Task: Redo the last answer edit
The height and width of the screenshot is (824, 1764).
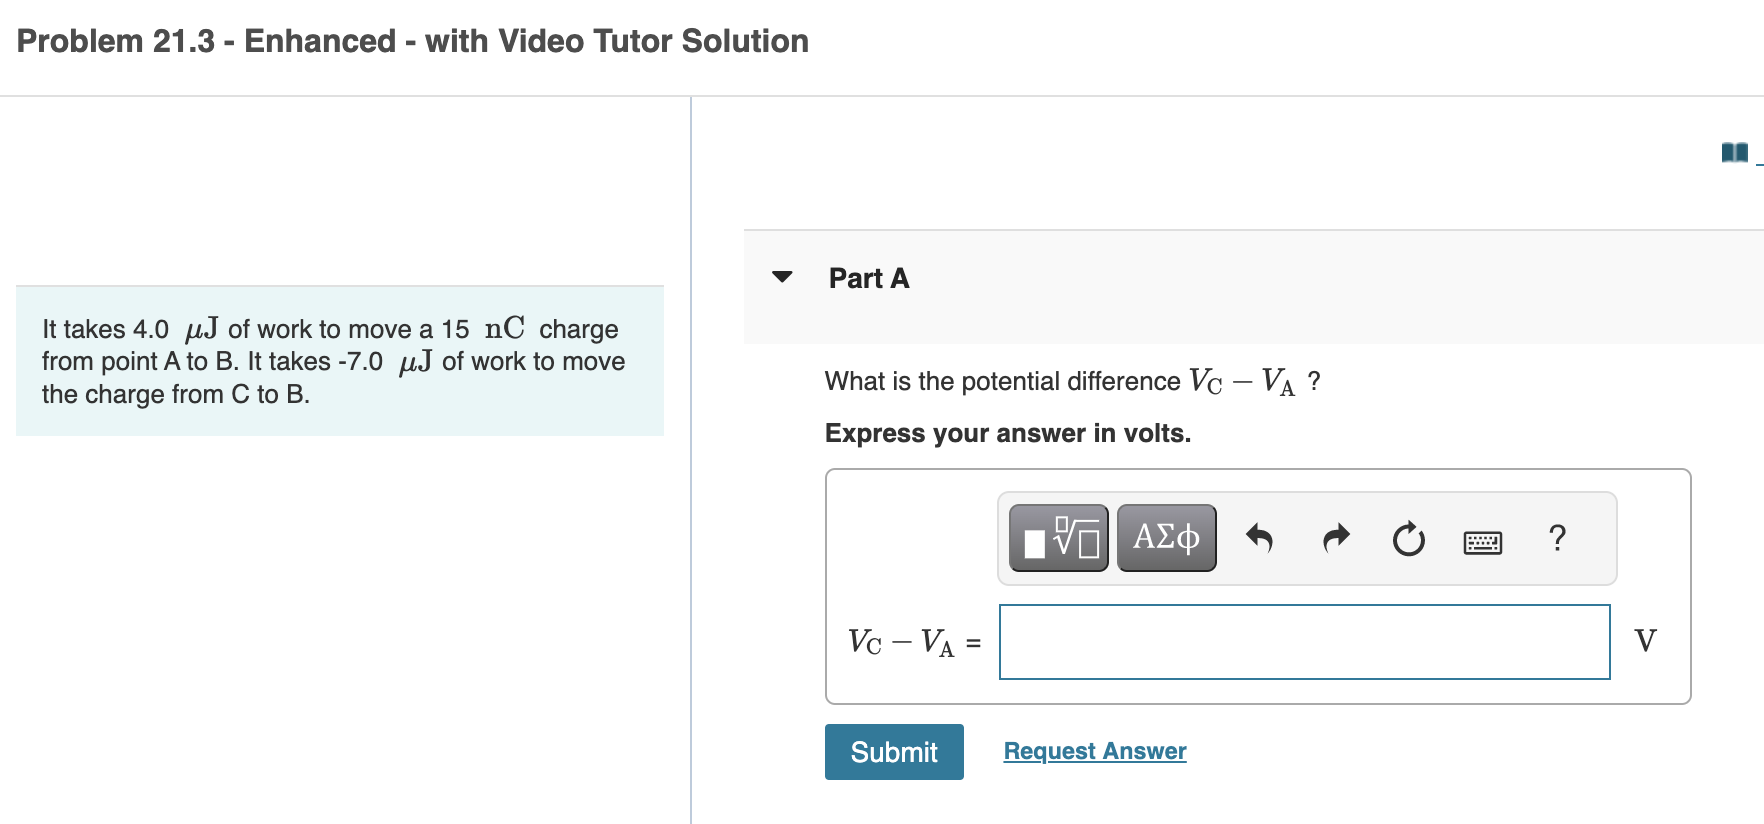Action: (1336, 539)
